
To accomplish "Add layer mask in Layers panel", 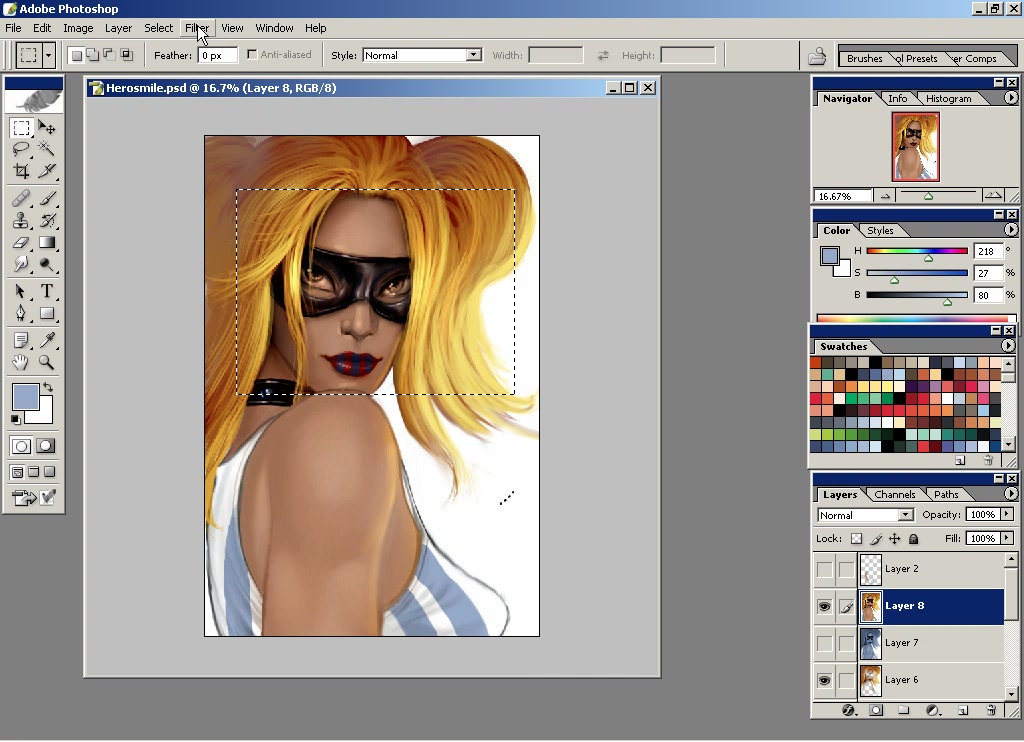I will click(x=876, y=711).
